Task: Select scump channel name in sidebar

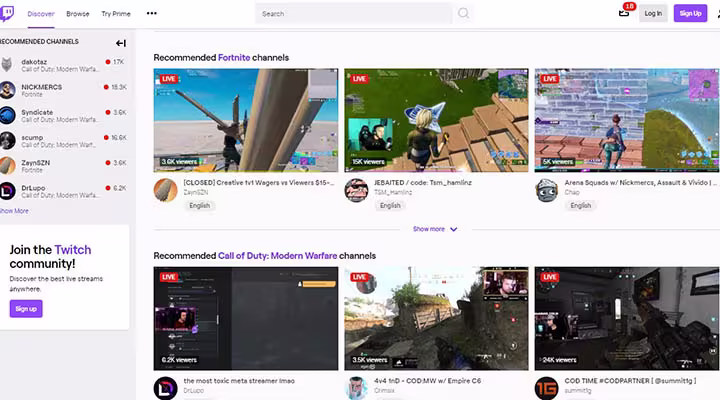Action: [32, 137]
